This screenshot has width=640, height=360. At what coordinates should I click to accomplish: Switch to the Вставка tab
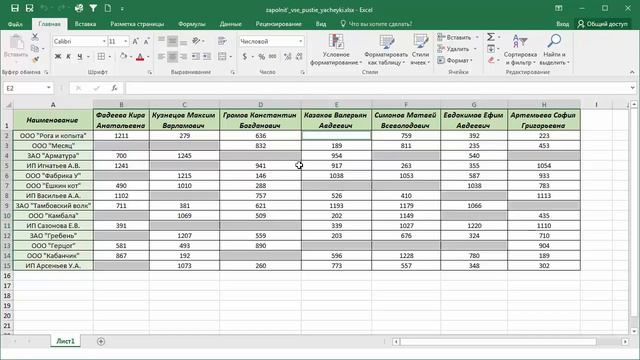click(x=85, y=24)
